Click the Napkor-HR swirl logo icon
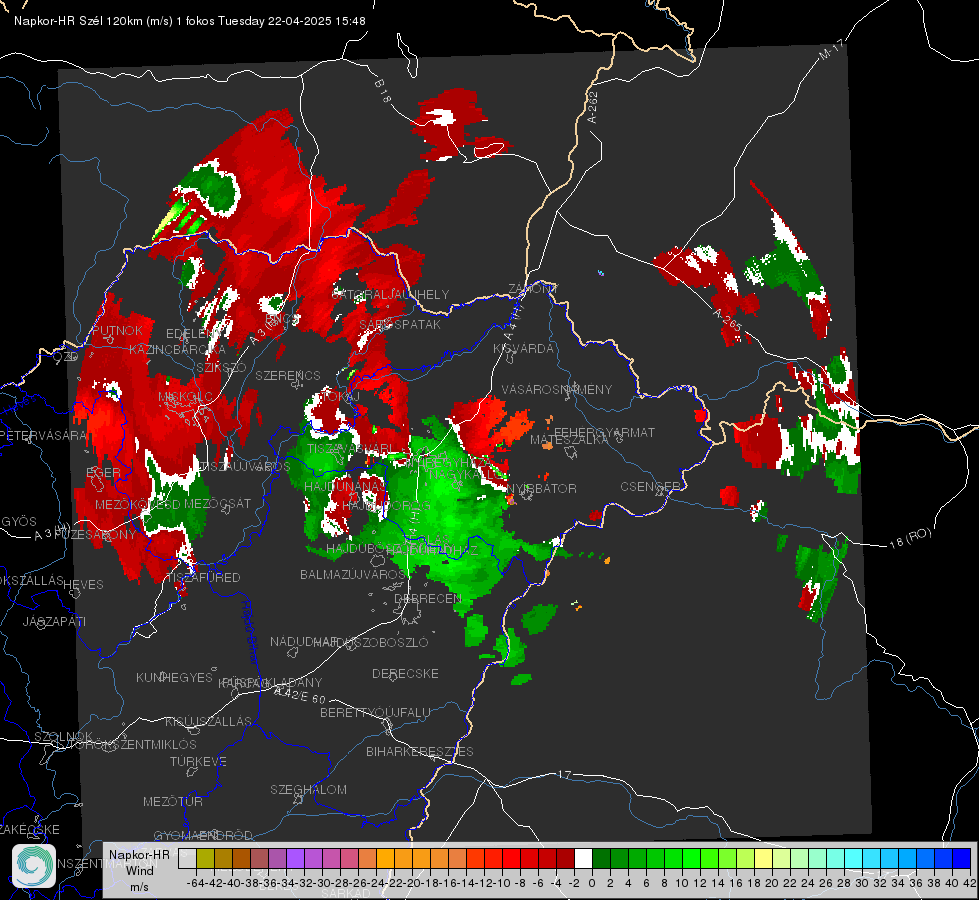 [34, 866]
